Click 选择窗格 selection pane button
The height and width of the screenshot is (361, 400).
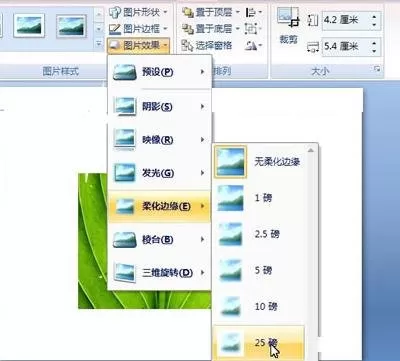(207, 45)
